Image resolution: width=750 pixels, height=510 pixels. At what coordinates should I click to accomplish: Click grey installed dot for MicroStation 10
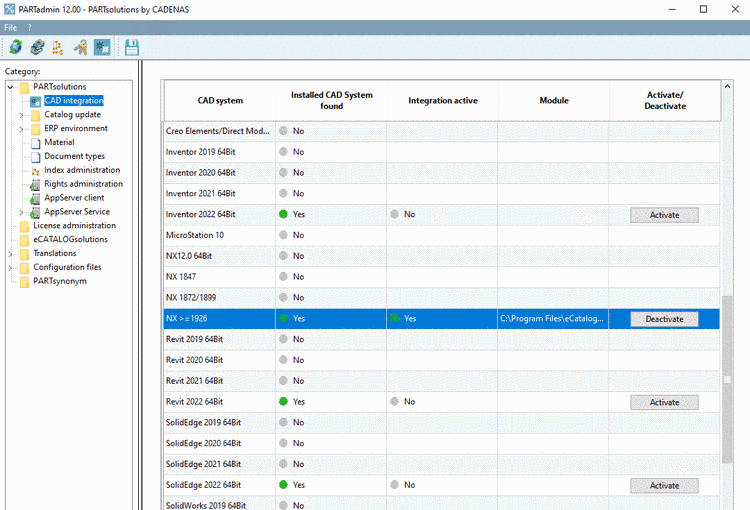pyautogui.click(x=283, y=235)
